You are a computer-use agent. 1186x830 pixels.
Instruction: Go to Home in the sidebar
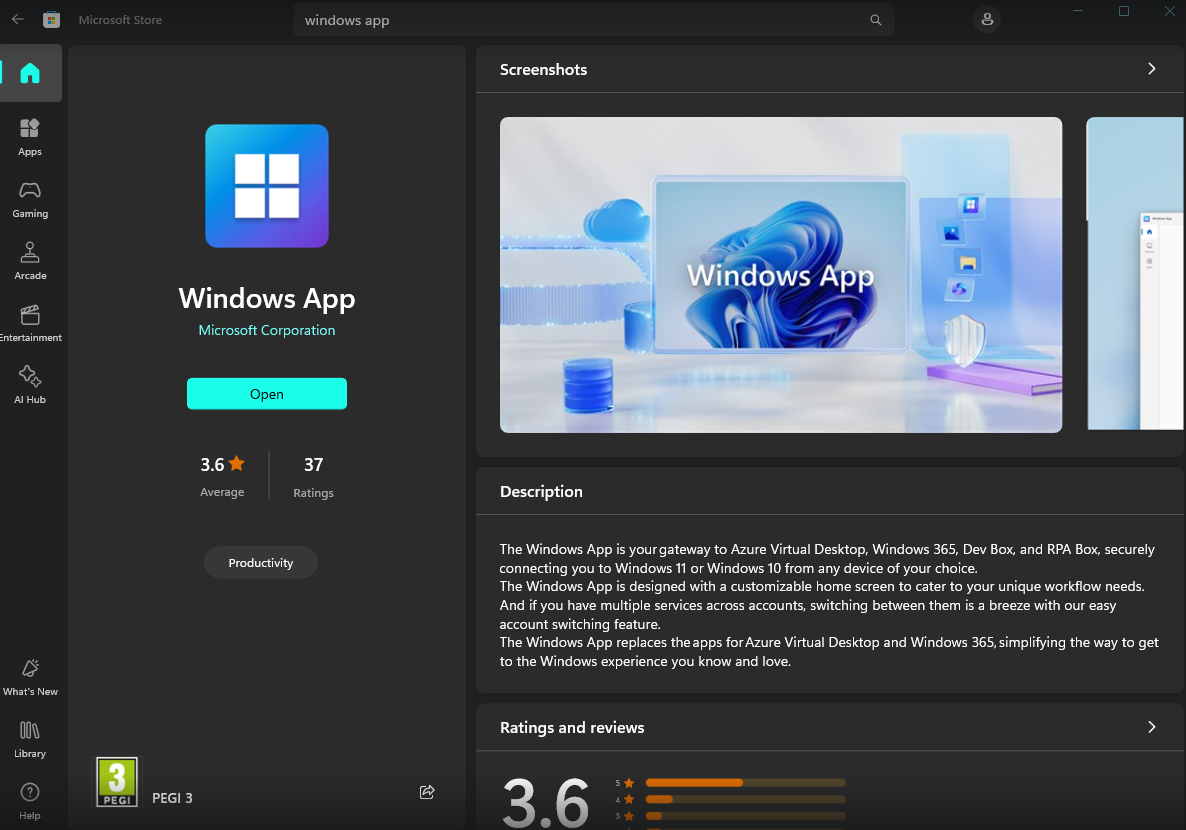(x=30, y=73)
